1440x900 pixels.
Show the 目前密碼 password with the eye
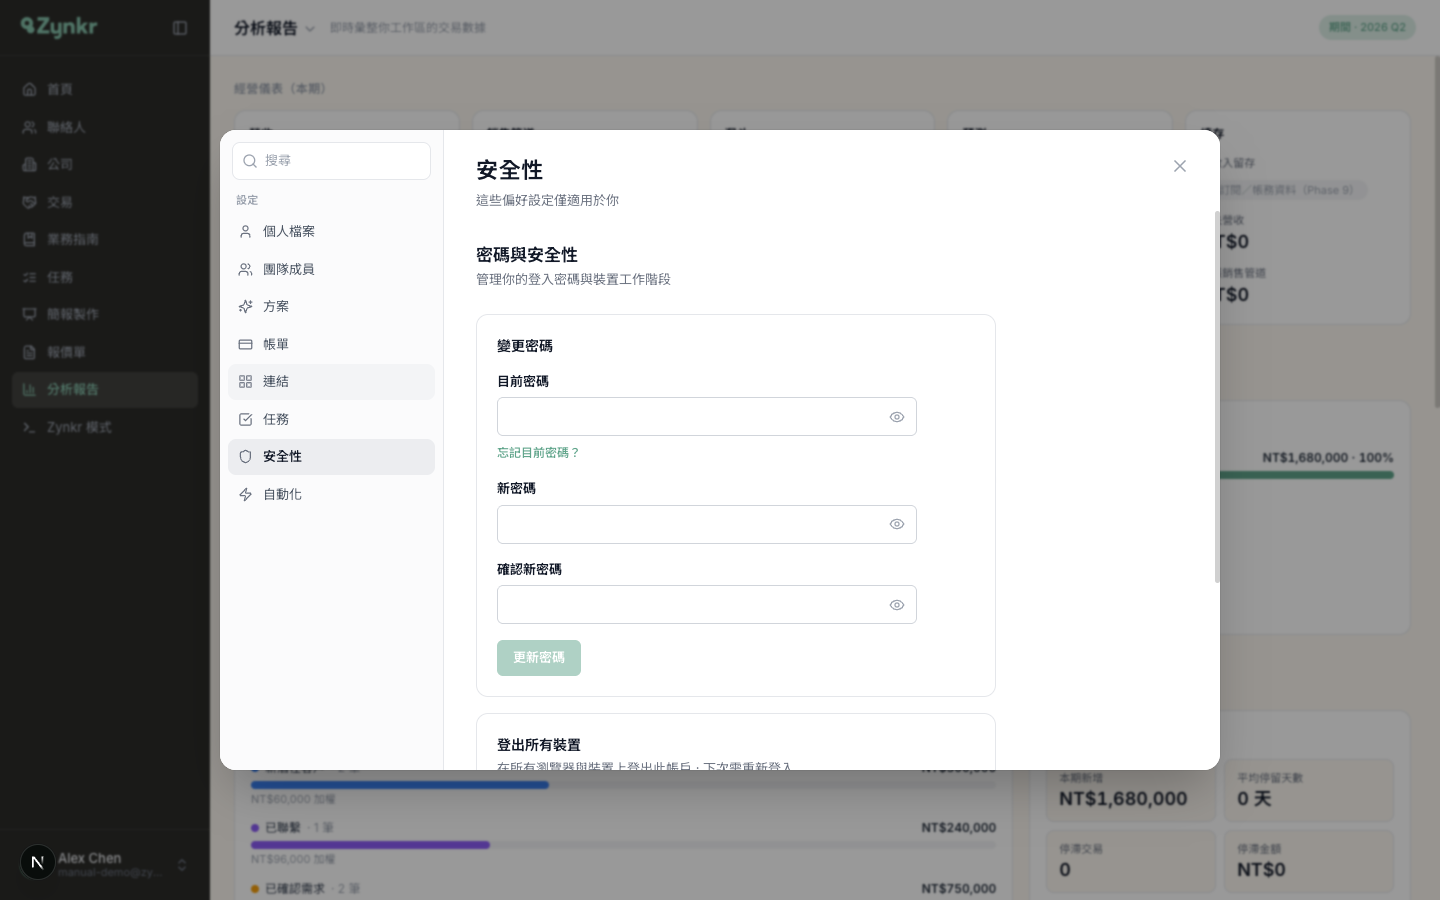(x=897, y=417)
